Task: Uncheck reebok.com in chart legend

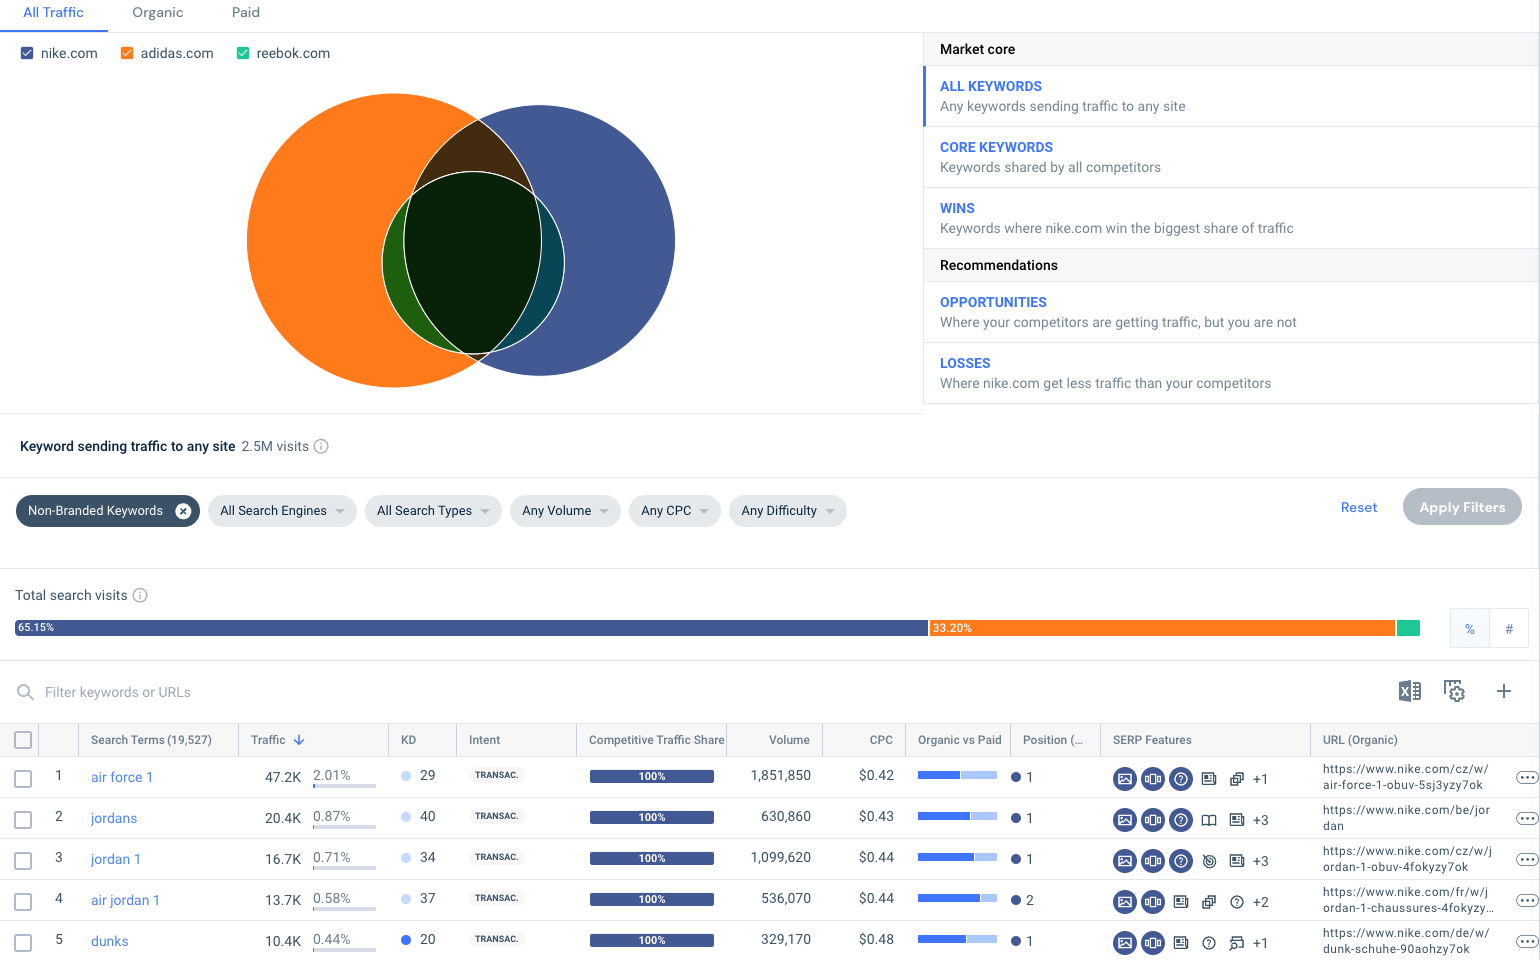Action: coord(243,53)
